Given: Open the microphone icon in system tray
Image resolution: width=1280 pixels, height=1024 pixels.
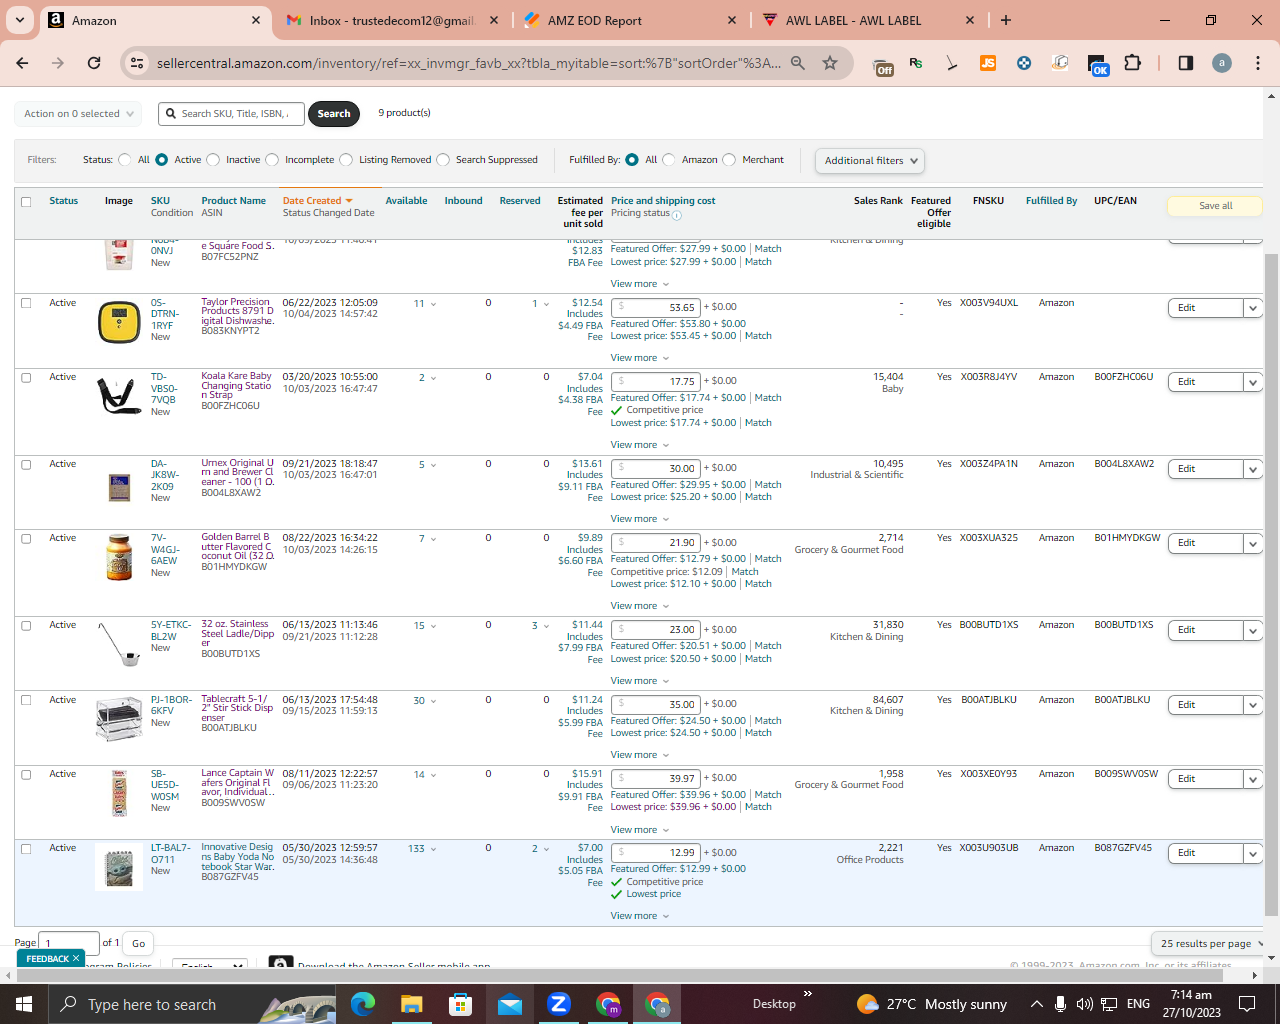Looking at the screenshot, I should click(x=1060, y=1004).
